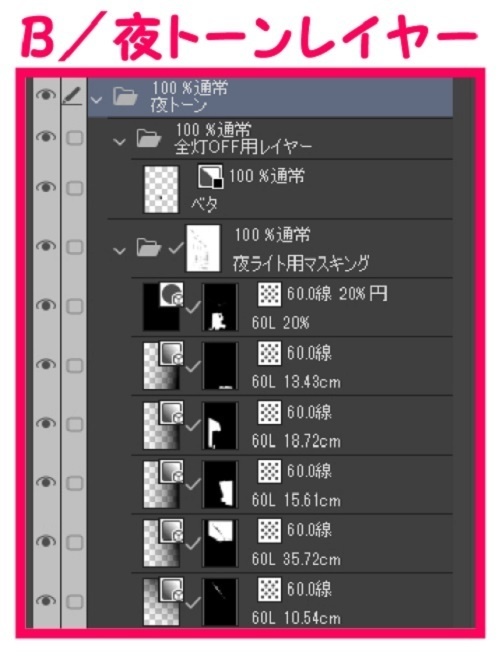Image resolution: width=500 pixels, height=658 pixels.
Task: Hide the 60L 35.72cm layer
Action: tap(45, 542)
